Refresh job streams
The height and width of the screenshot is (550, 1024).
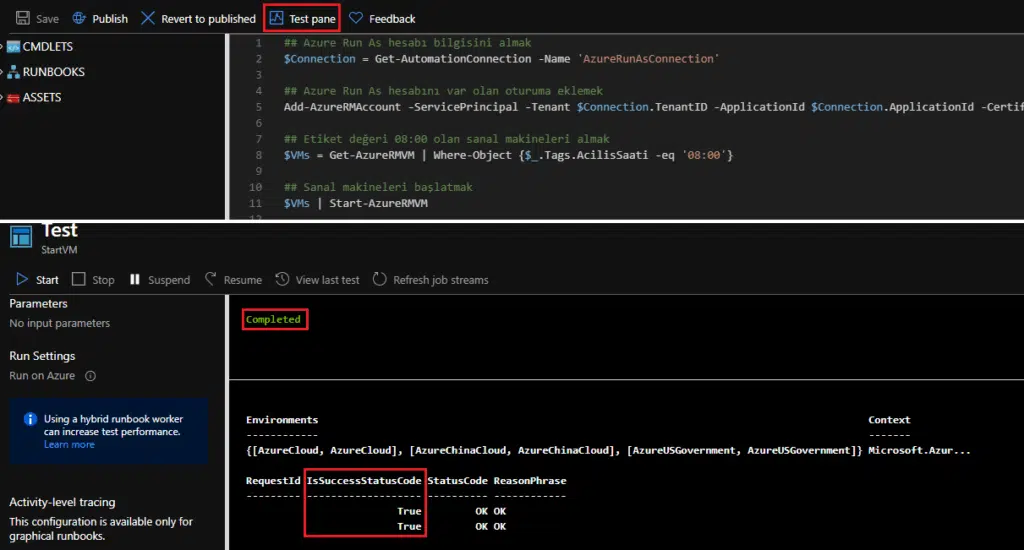(430, 280)
